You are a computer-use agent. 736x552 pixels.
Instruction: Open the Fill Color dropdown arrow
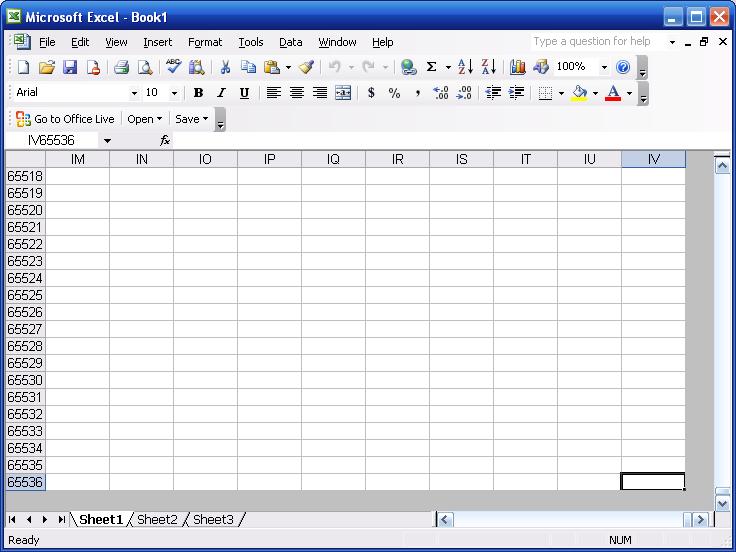(x=595, y=93)
